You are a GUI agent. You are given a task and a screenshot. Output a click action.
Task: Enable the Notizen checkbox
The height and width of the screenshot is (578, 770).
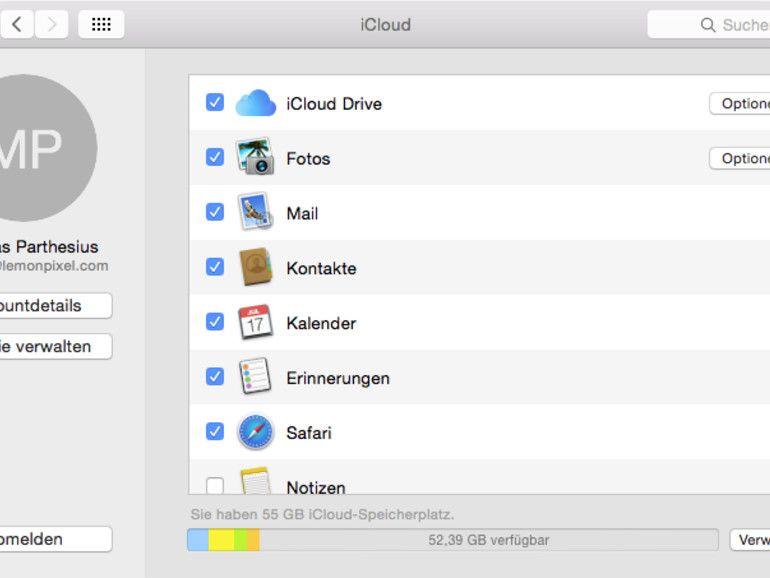point(215,486)
